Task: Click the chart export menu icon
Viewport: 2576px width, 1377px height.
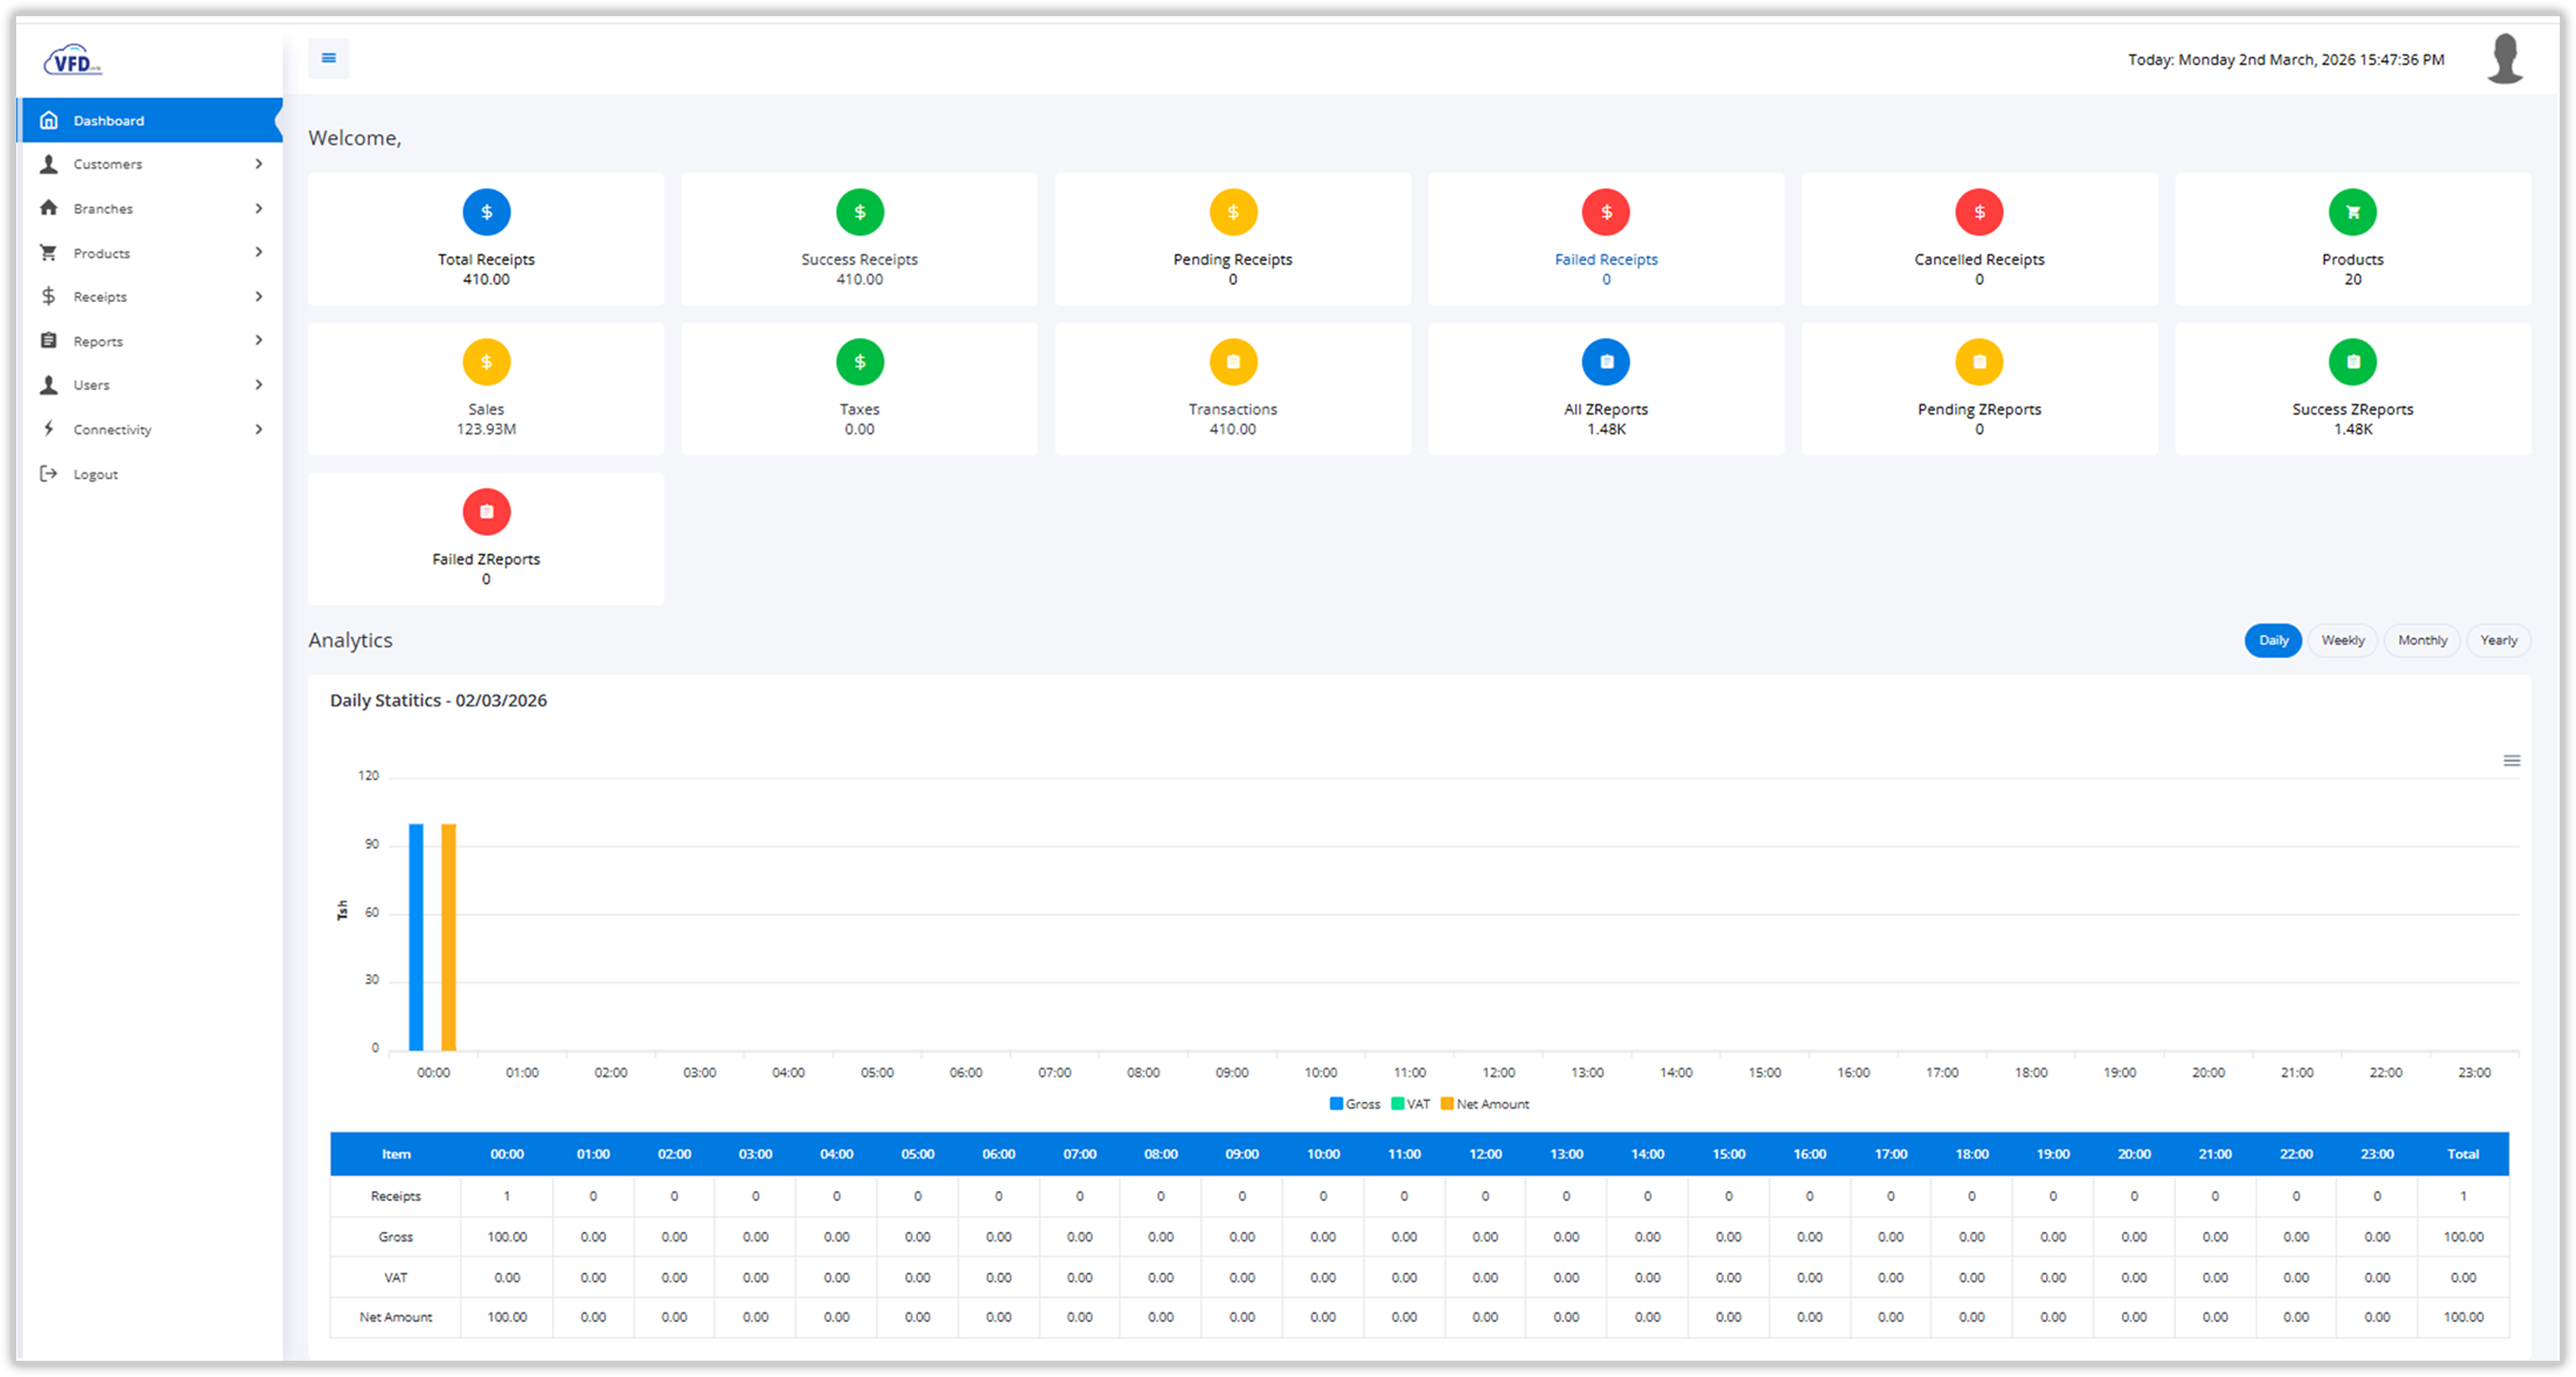Action: [x=2511, y=760]
